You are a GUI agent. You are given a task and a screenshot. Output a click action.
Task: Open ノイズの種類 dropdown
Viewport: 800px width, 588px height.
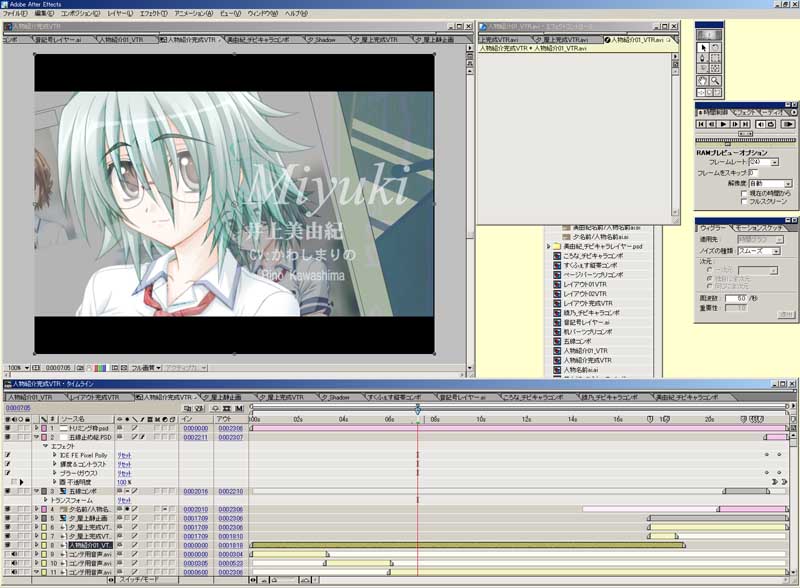(776, 251)
